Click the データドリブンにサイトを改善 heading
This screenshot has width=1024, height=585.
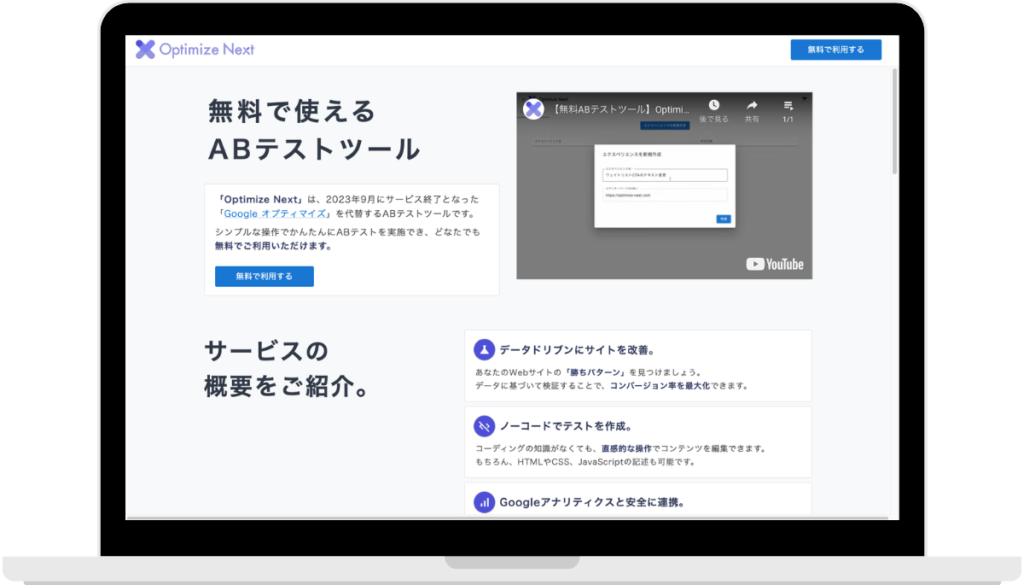click(x=577, y=350)
